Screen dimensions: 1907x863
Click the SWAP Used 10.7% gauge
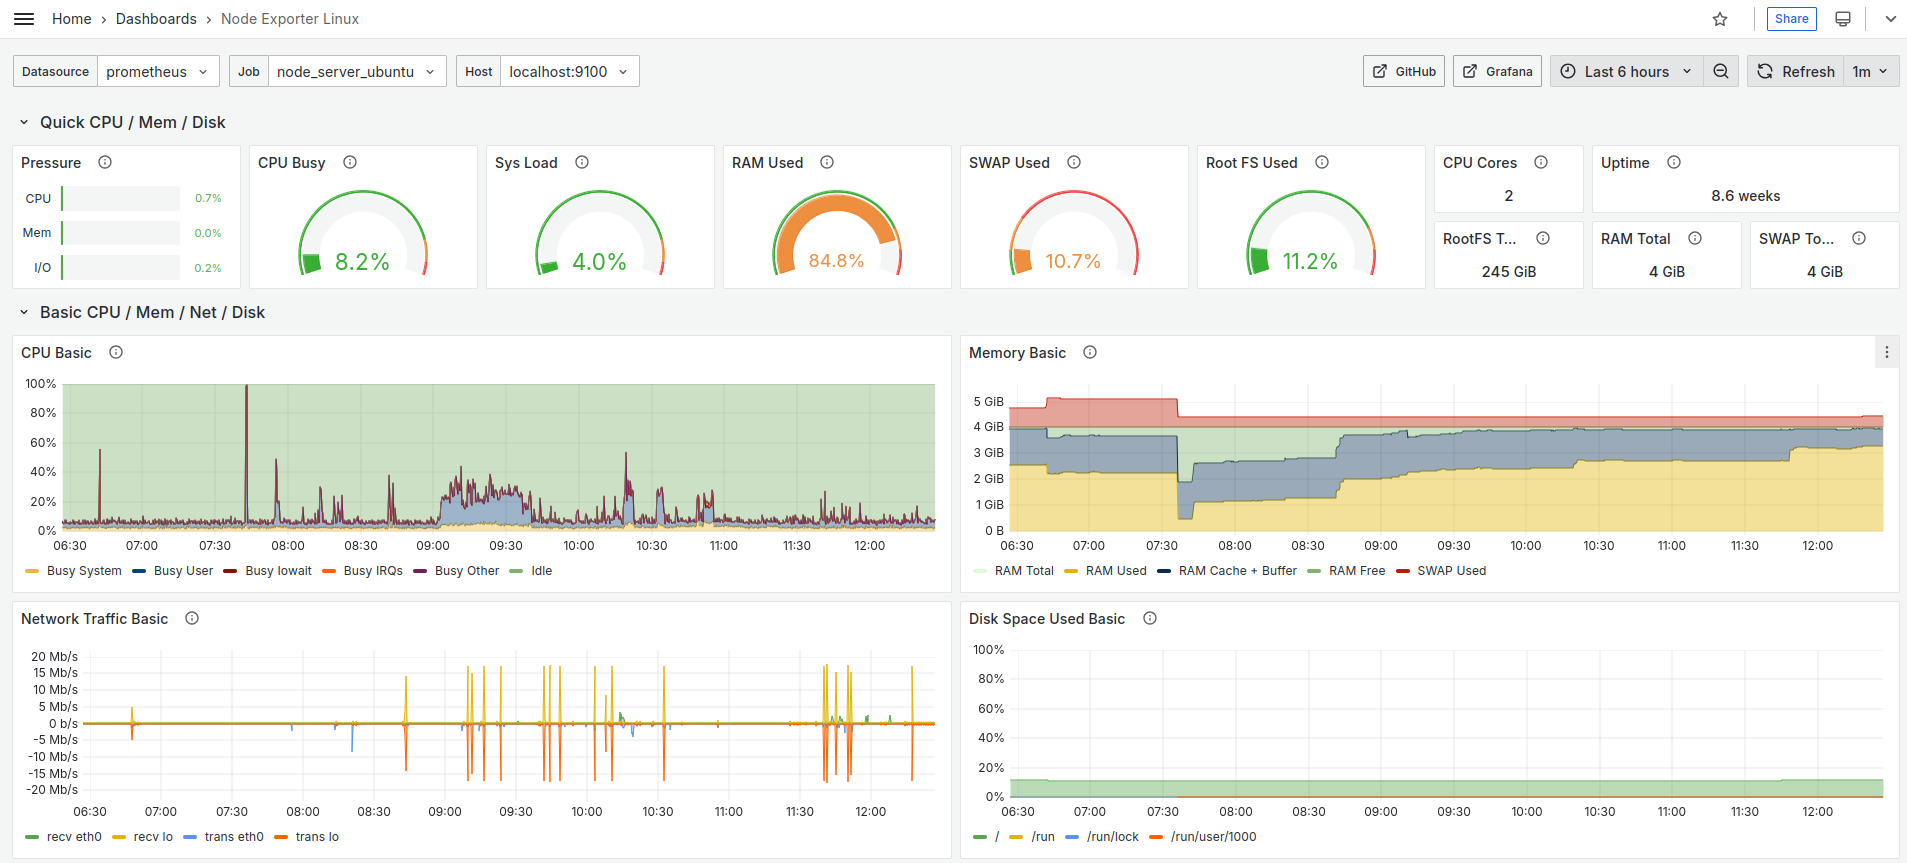click(x=1074, y=233)
